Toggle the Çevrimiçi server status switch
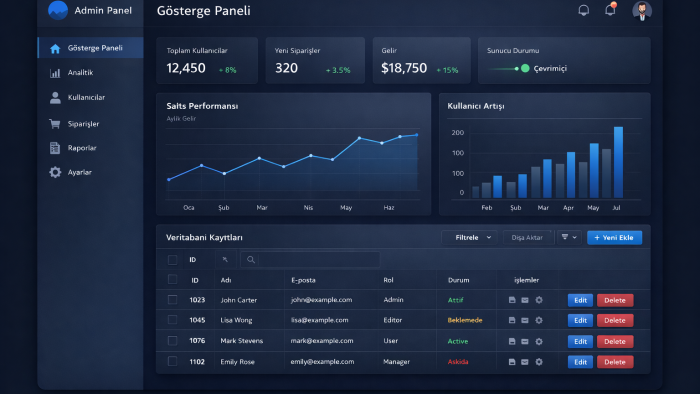Screen dimensions: 700x394 tap(509, 68)
